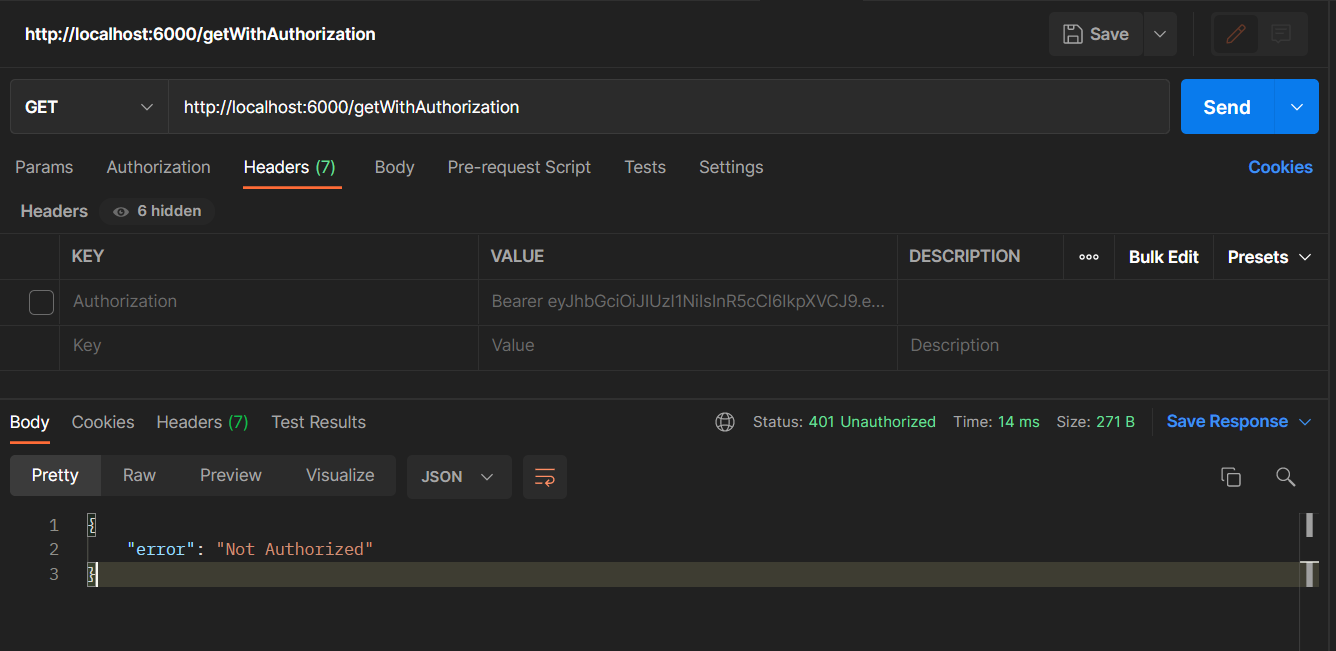Open the Test Results tab
The width and height of the screenshot is (1336, 651).
click(319, 422)
